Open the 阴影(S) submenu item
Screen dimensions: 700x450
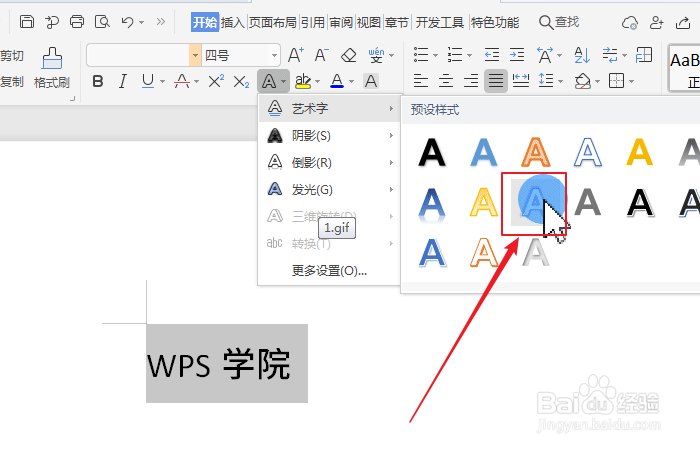(329, 136)
